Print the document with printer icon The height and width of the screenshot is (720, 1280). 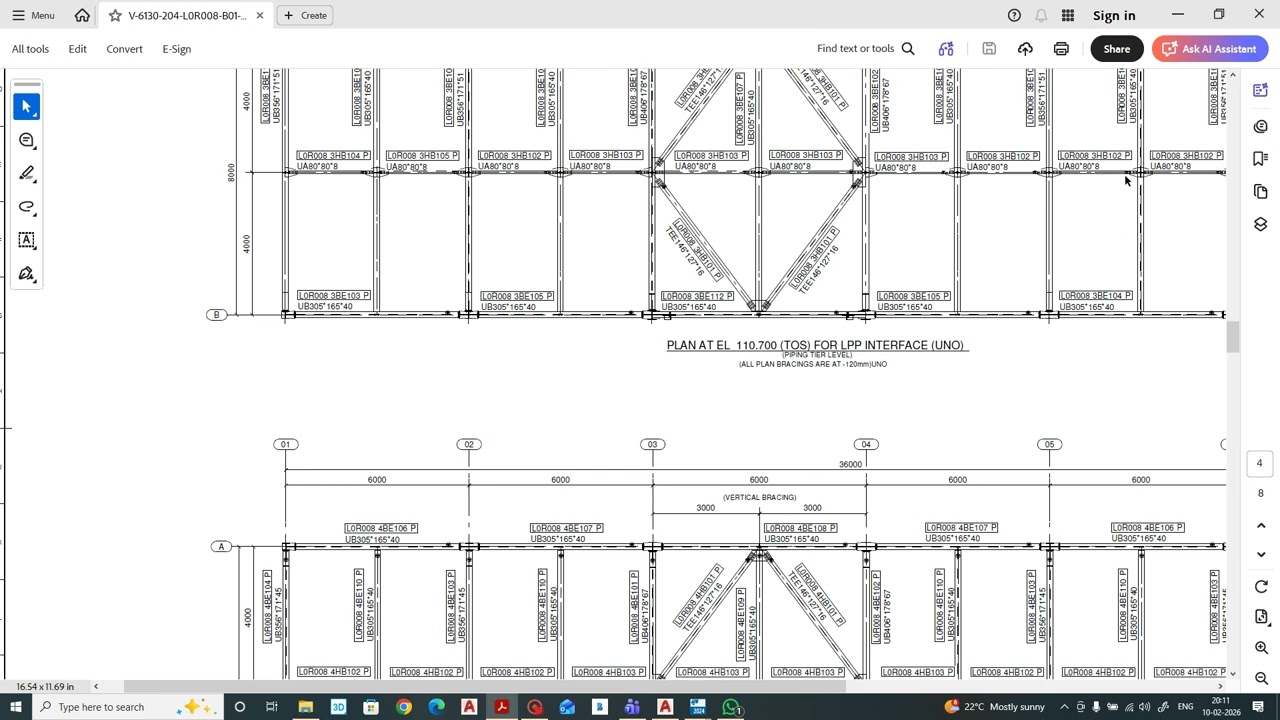(x=1061, y=49)
